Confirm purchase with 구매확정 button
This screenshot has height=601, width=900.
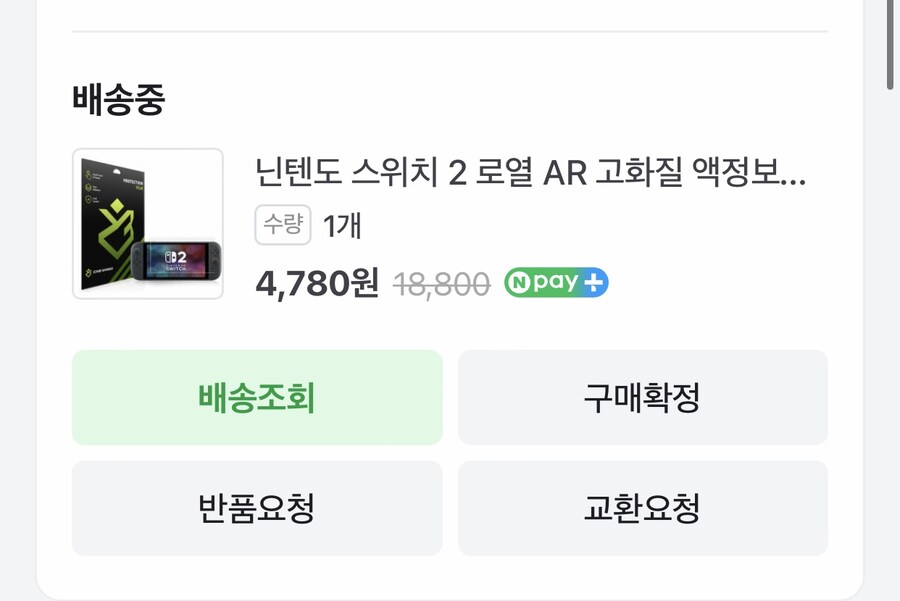coord(644,397)
